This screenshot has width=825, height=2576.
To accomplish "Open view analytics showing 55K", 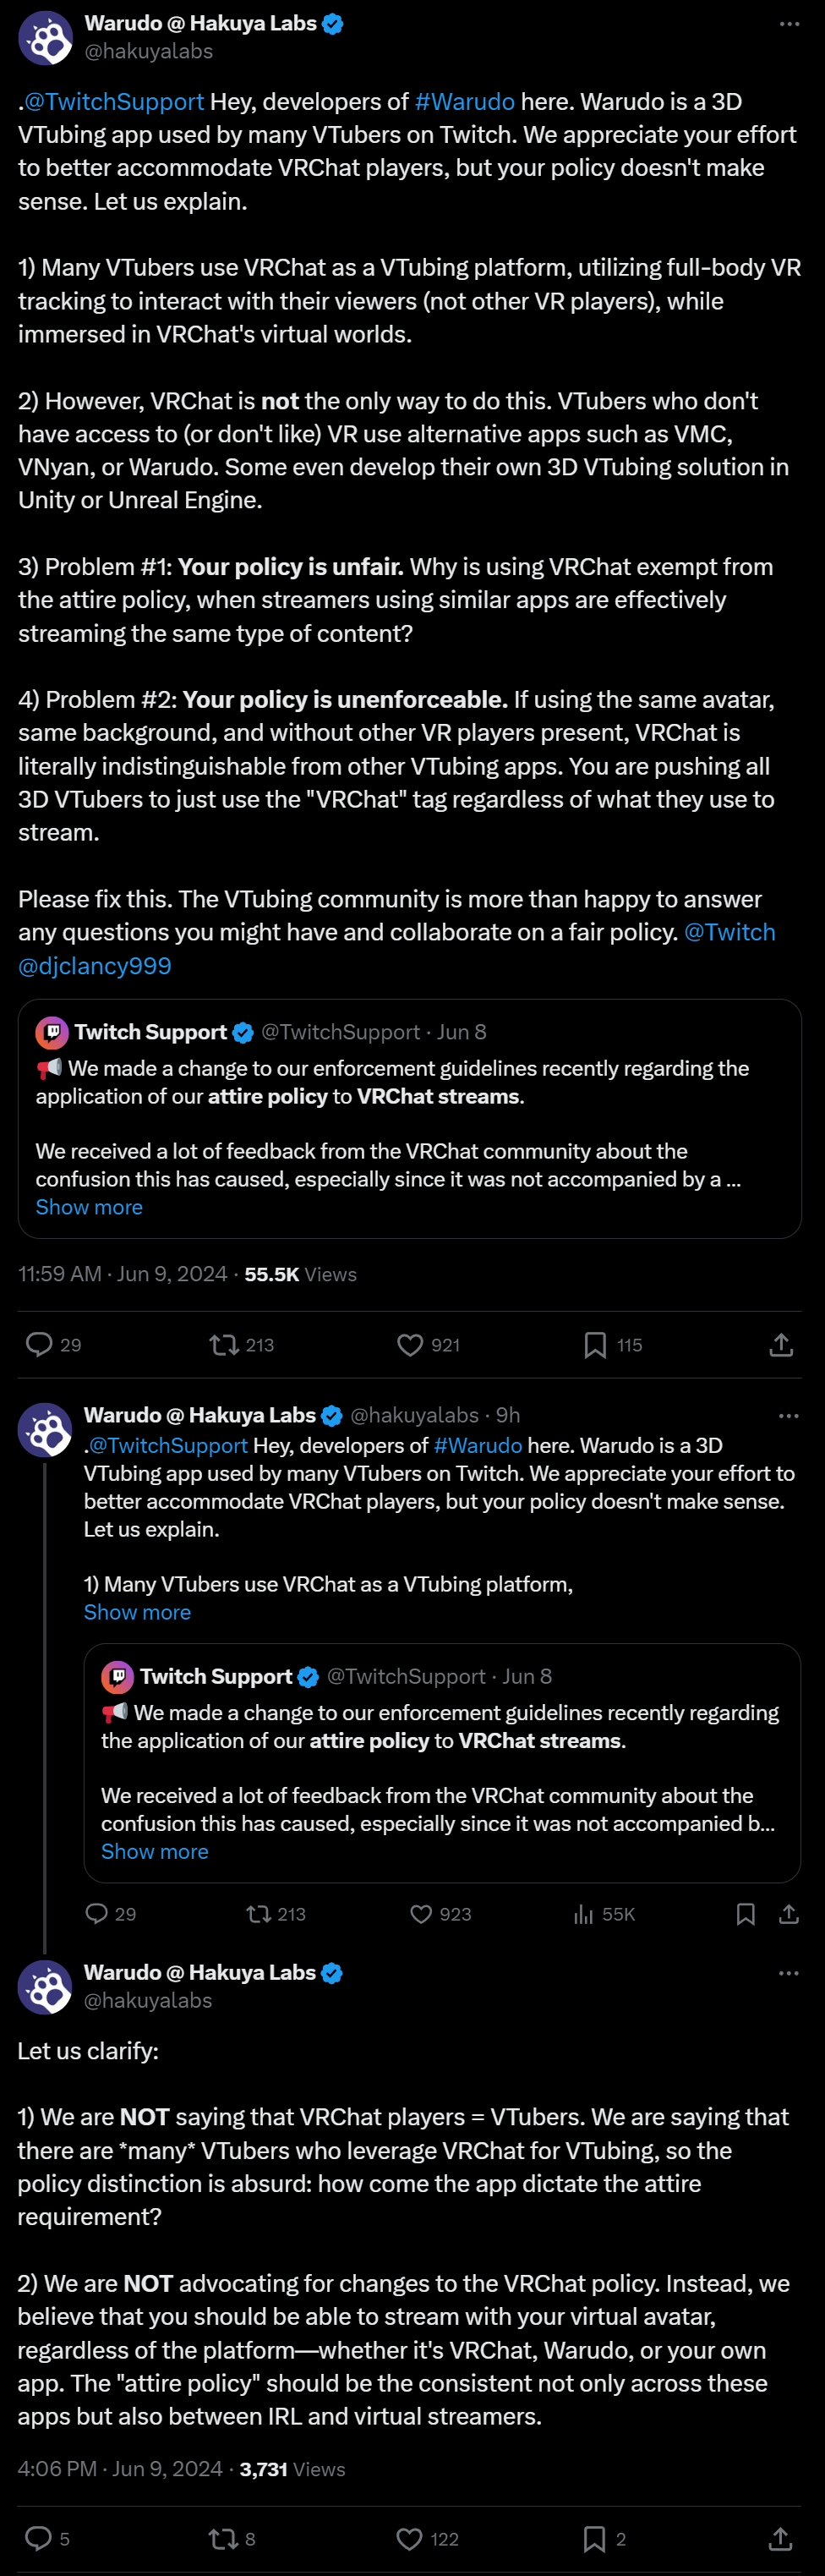I will 604,1914.
